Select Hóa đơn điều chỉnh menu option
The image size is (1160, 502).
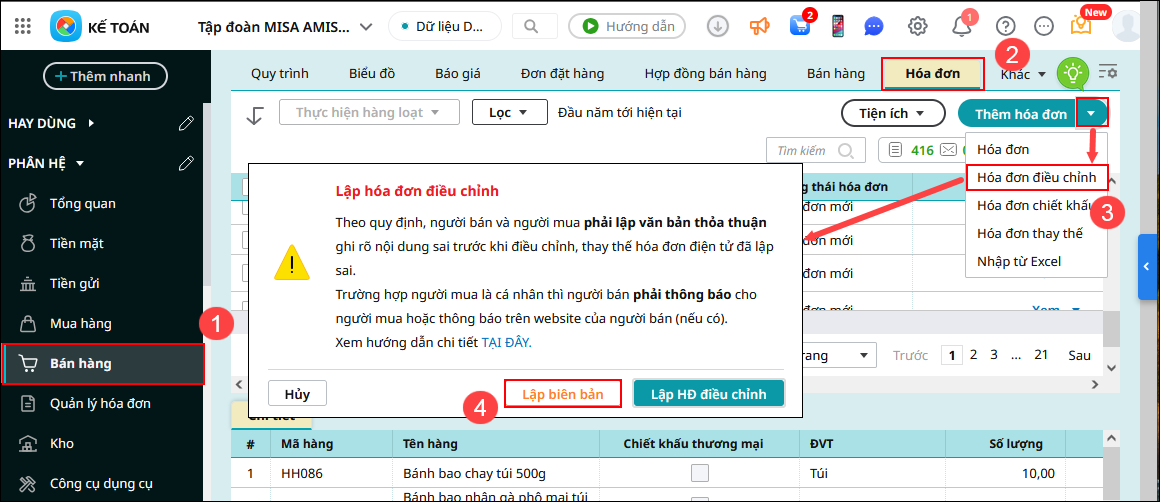tap(1036, 177)
